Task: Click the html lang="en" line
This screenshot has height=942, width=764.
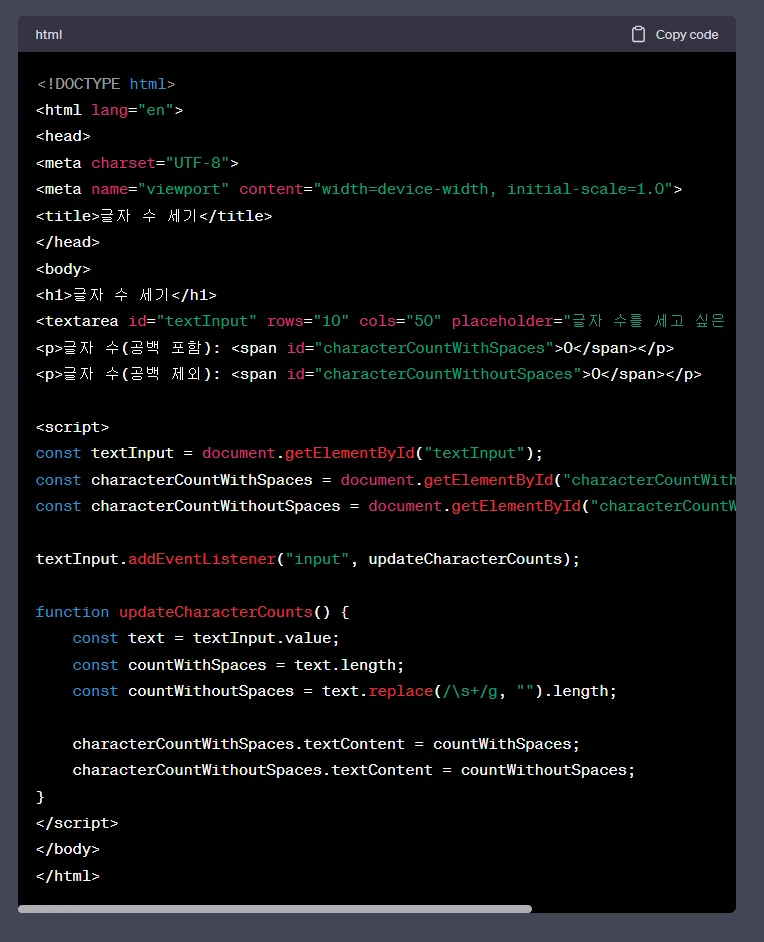Action: coord(109,111)
